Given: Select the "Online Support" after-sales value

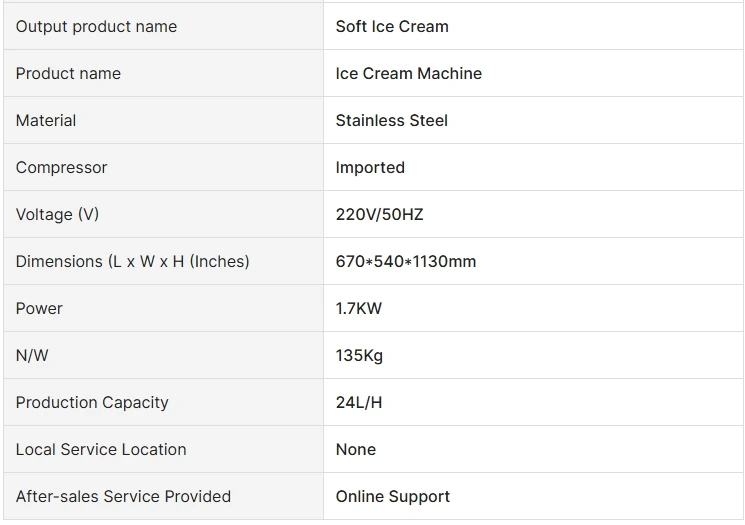Looking at the screenshot, I should coord(392,497).
